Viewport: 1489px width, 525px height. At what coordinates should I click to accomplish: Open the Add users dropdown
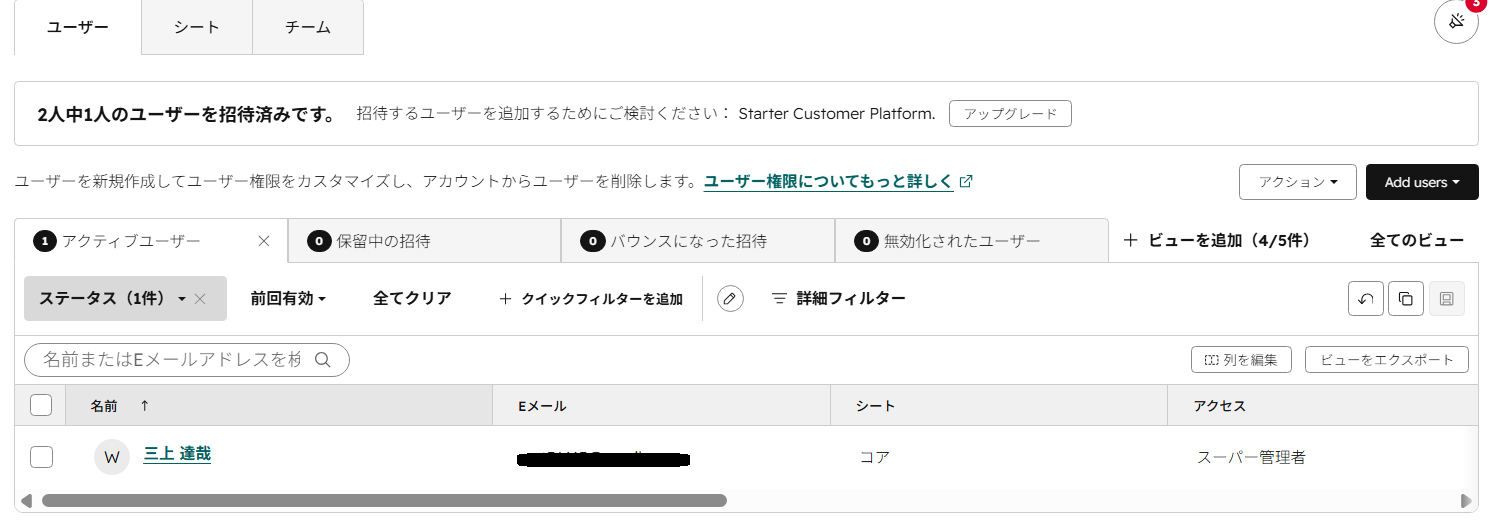click(1422, 182)
